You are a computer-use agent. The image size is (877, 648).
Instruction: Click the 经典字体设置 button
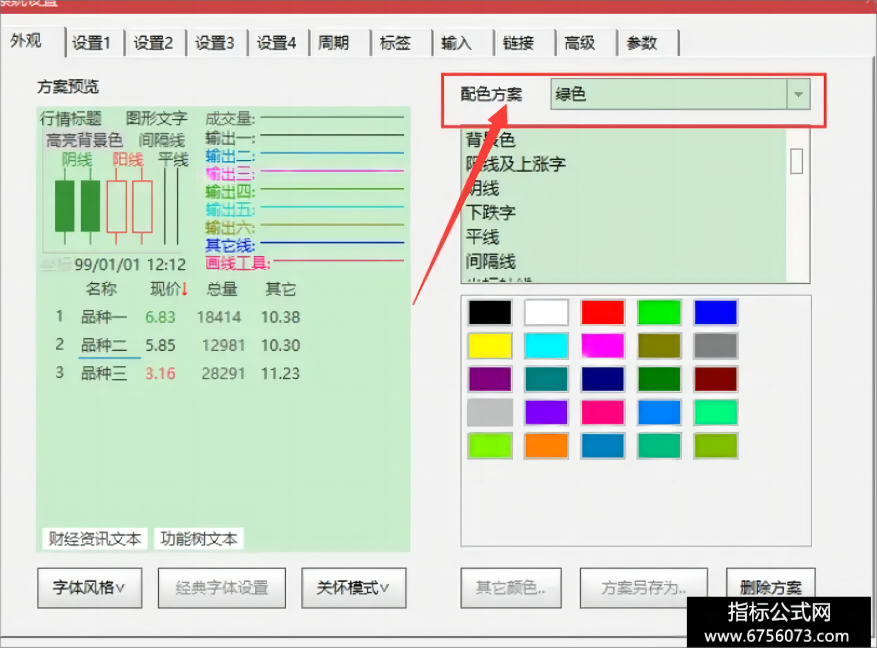[221, 588]
